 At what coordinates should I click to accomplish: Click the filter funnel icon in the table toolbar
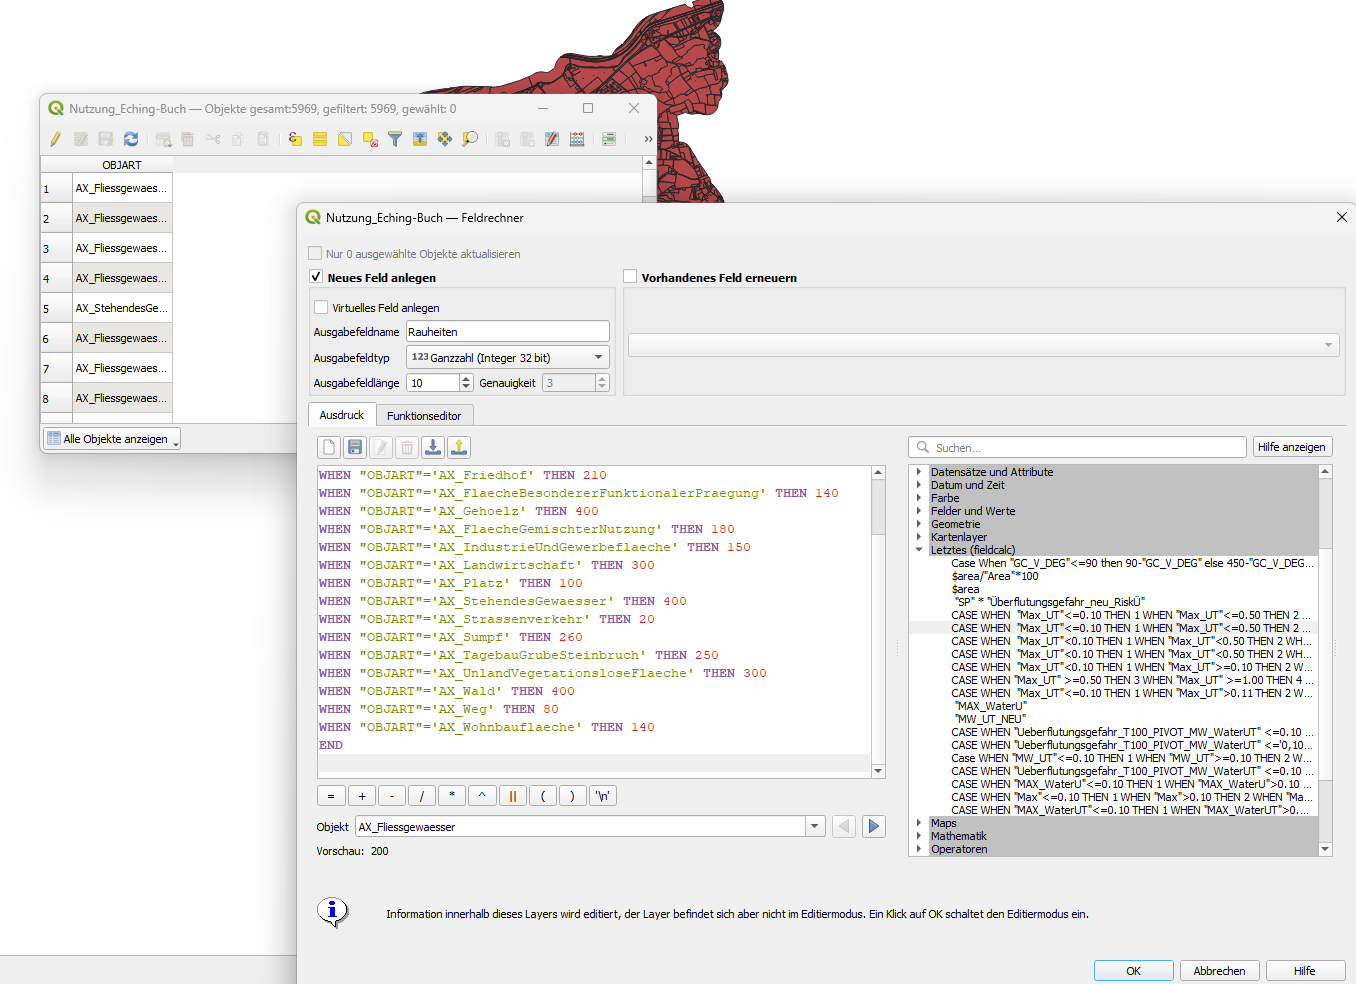(x=395, y=139)
